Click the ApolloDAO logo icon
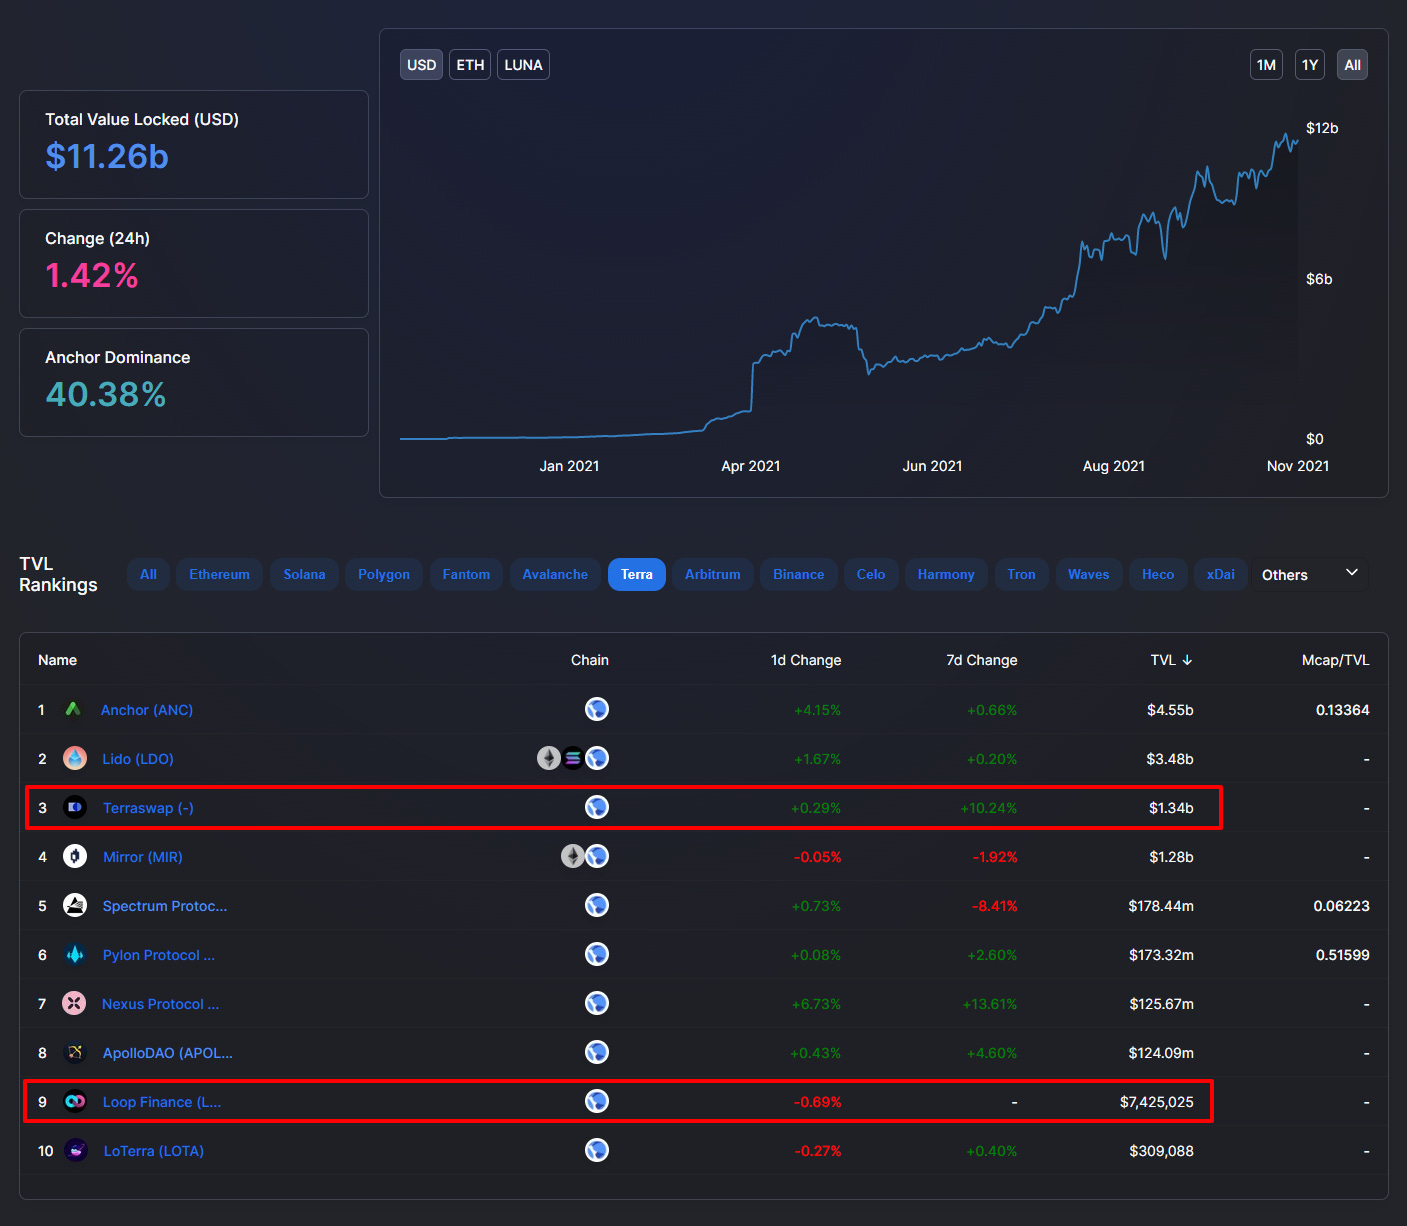This screenshot has width=1407, height=1226. [x=75, y=1052]
